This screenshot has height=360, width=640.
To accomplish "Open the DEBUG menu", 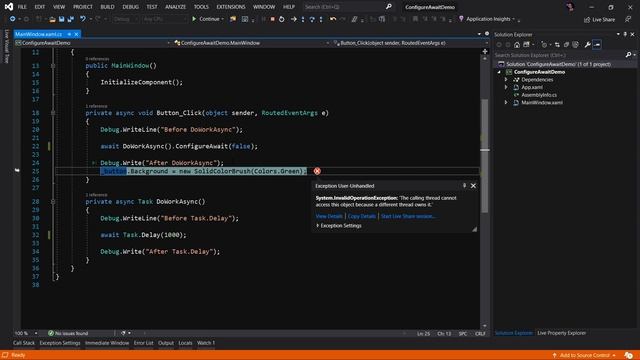I will (x=131, y=7).
